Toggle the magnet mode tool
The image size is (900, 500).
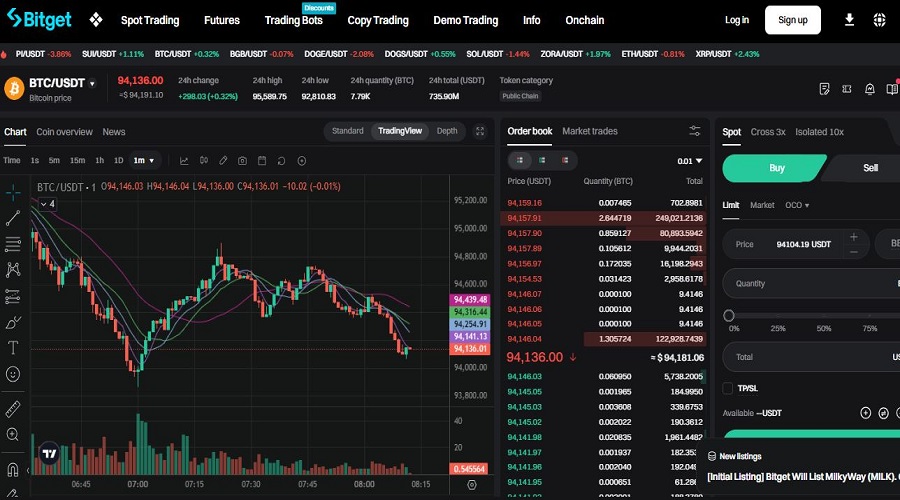[x=13, y=470]
